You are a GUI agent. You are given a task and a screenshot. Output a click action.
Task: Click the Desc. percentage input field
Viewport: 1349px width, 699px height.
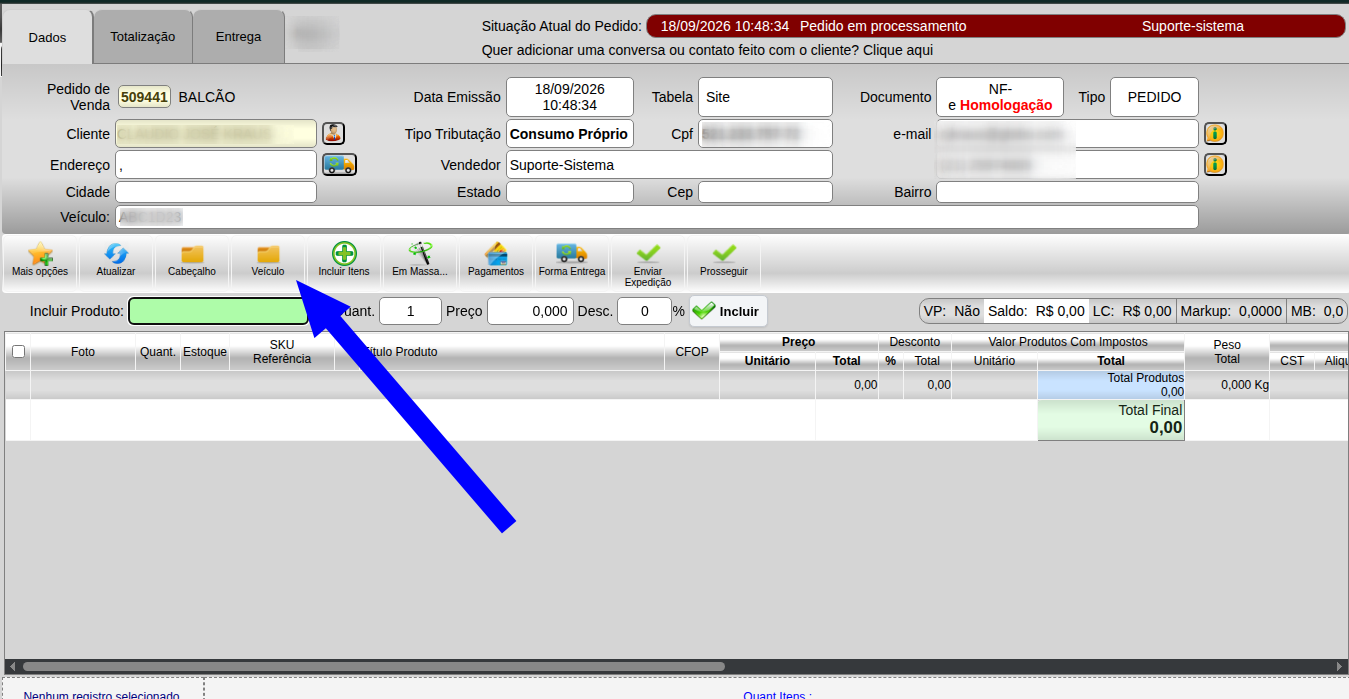(x=643, y=311)
